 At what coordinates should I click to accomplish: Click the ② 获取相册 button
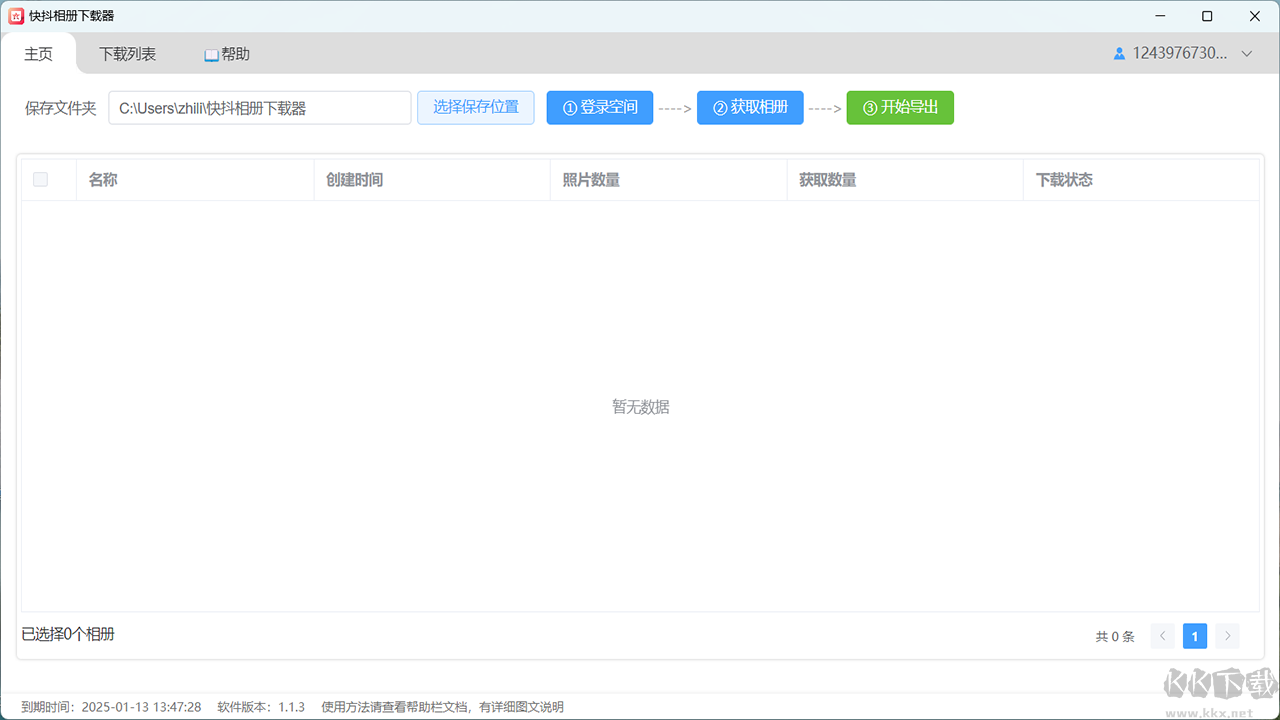[750, 107]
